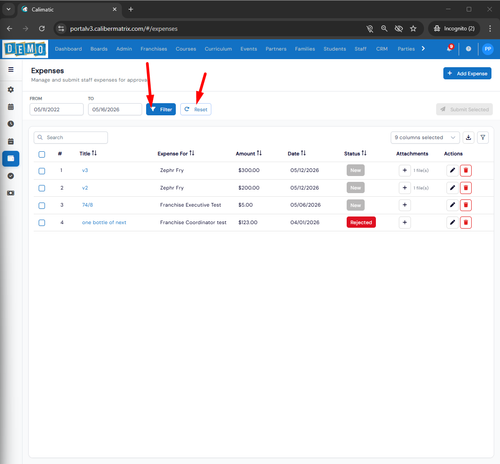Click the download export icon
The width and height of the screenshot is (500, 464).
468,137
